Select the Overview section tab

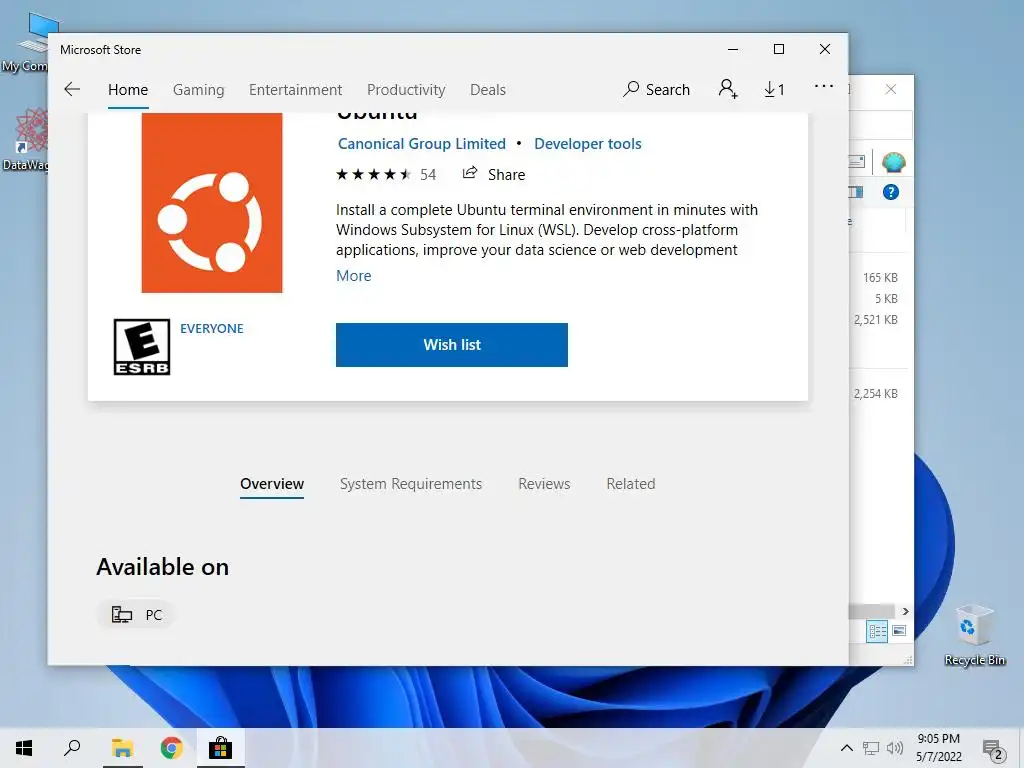(x=272, y=484)
